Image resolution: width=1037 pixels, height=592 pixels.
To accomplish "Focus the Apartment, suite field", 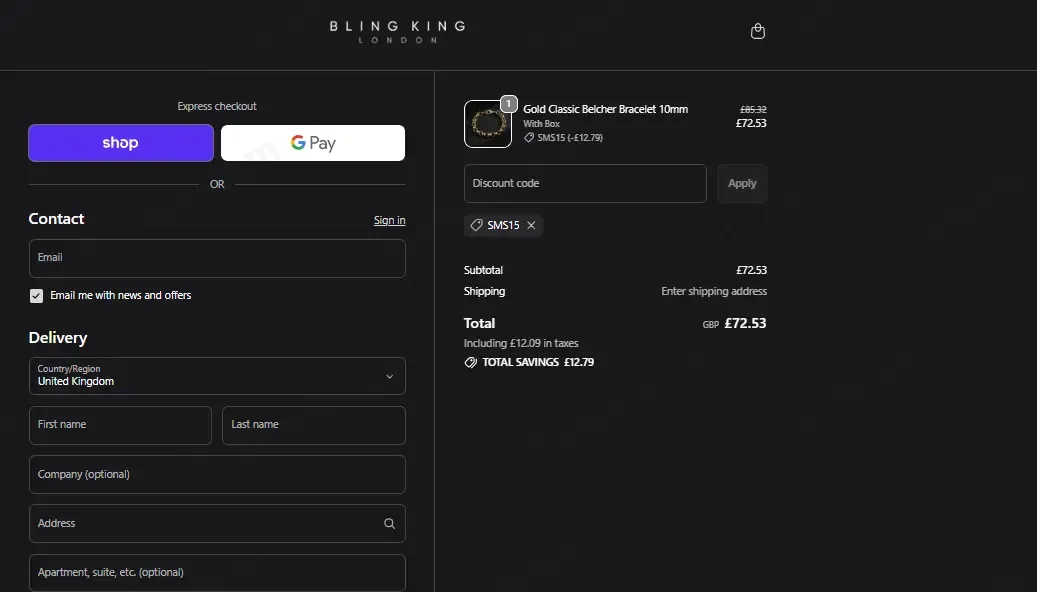I will click(217, 573).
